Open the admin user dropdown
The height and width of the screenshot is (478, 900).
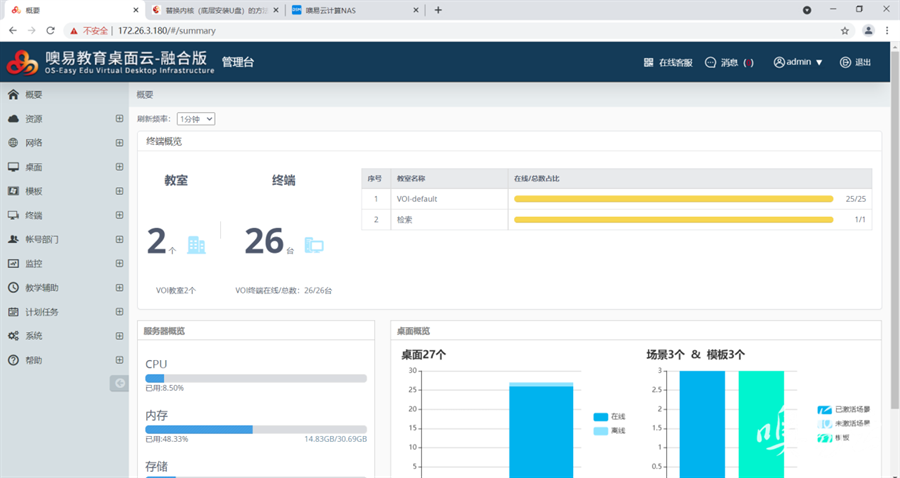pos(798,62)
